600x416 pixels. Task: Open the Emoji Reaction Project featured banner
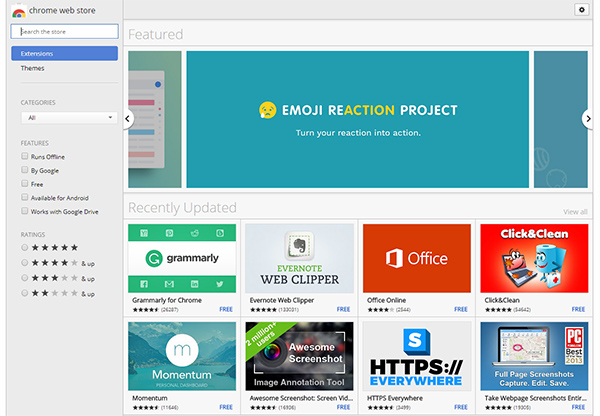pyautogui.click(x=358, y=119)
